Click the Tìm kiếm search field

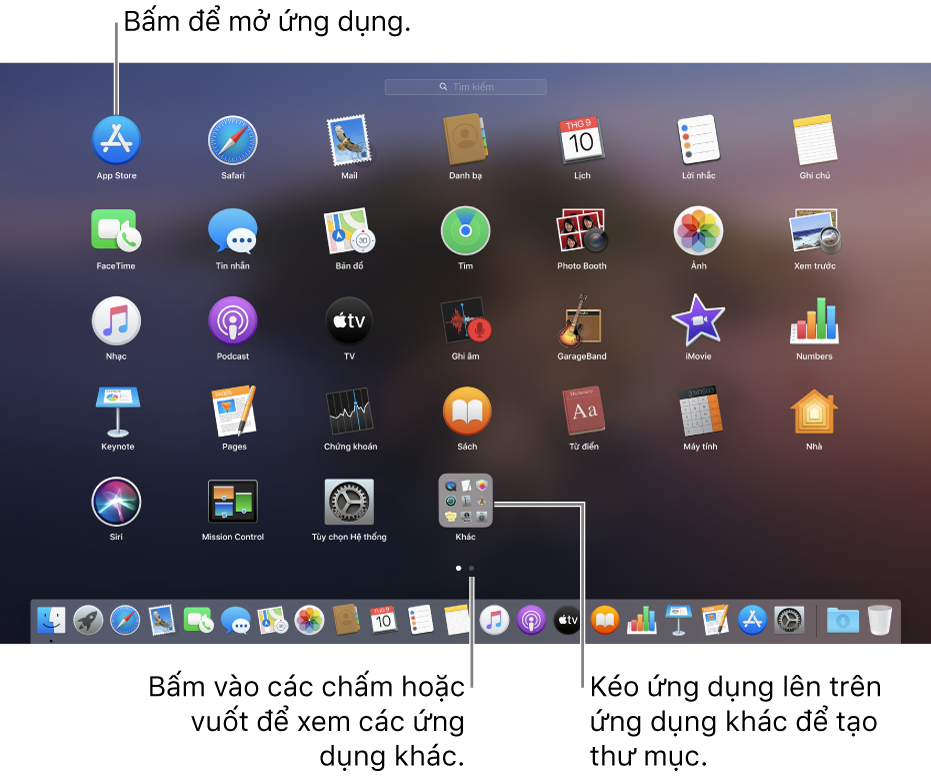(x=466, y=87)
